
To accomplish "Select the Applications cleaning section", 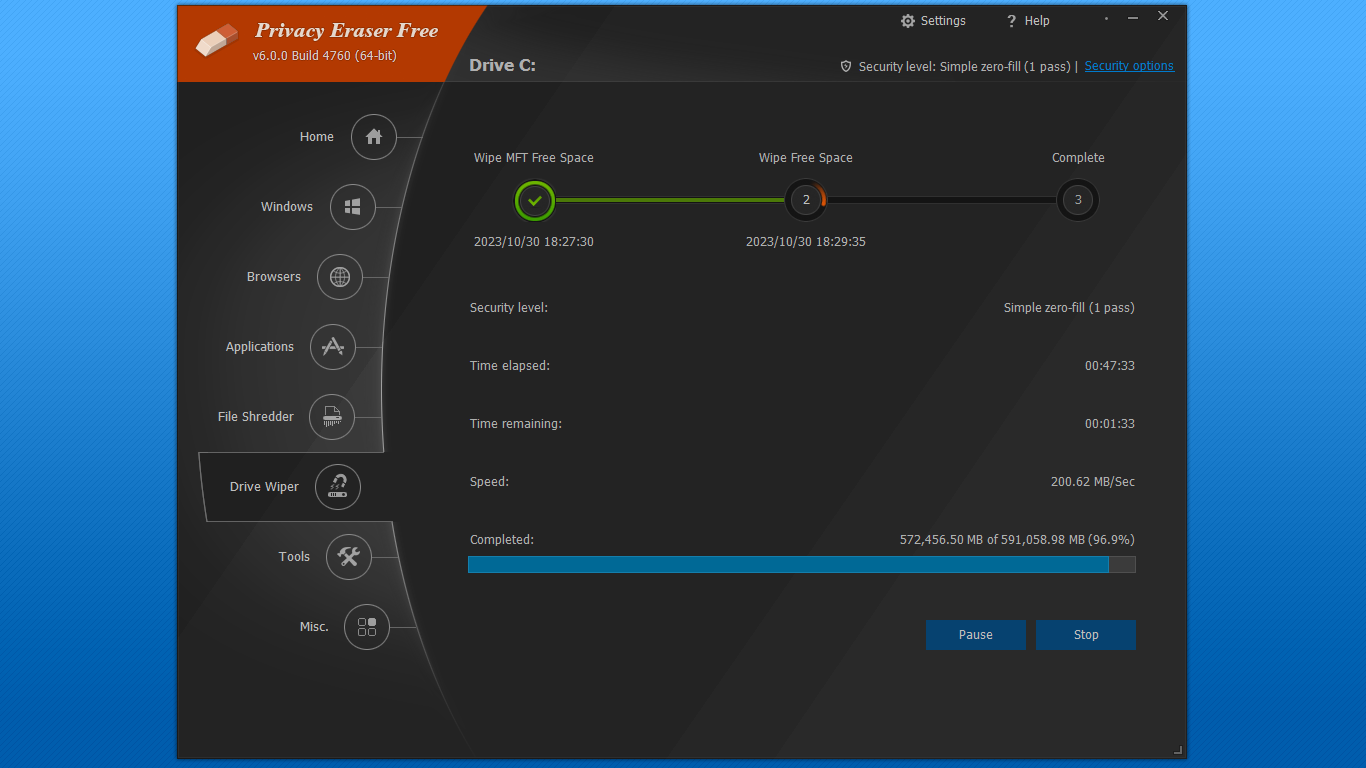I will [x=332, y=347].
